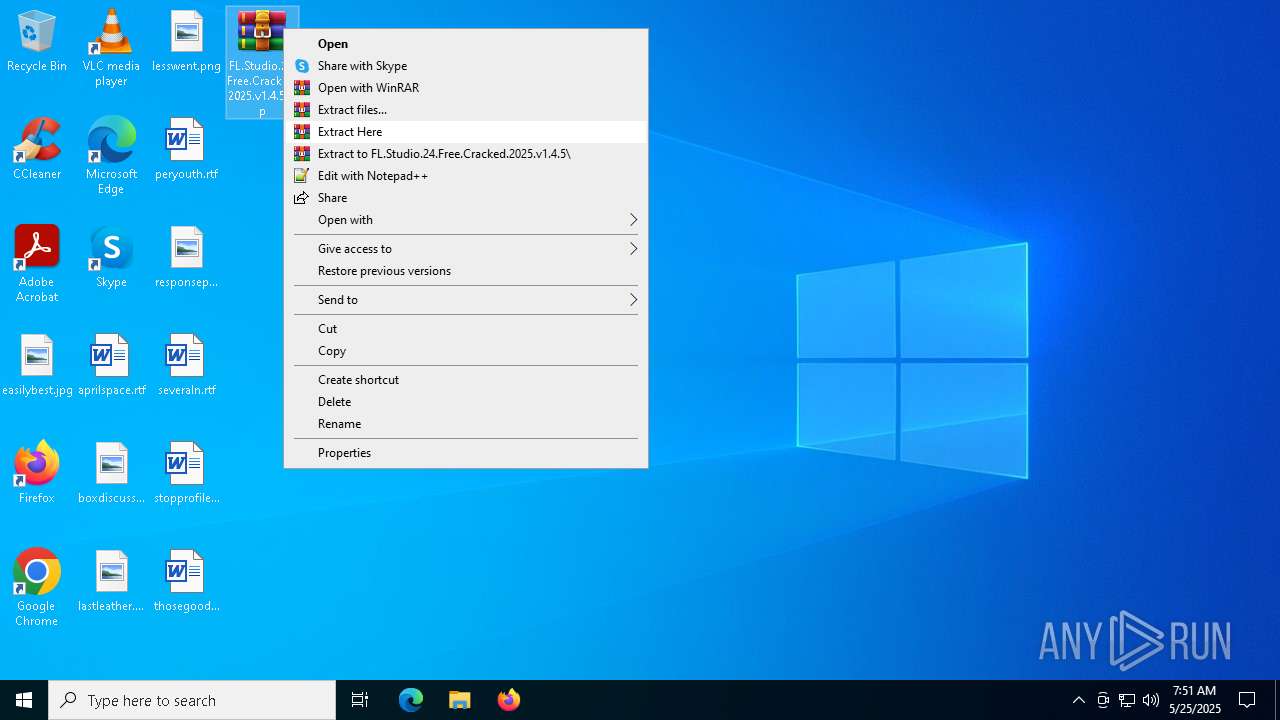Select the stopprofile document icon
Viewport: 1280px width, 720px height.
pyautogui.click(x=186, y=473)
